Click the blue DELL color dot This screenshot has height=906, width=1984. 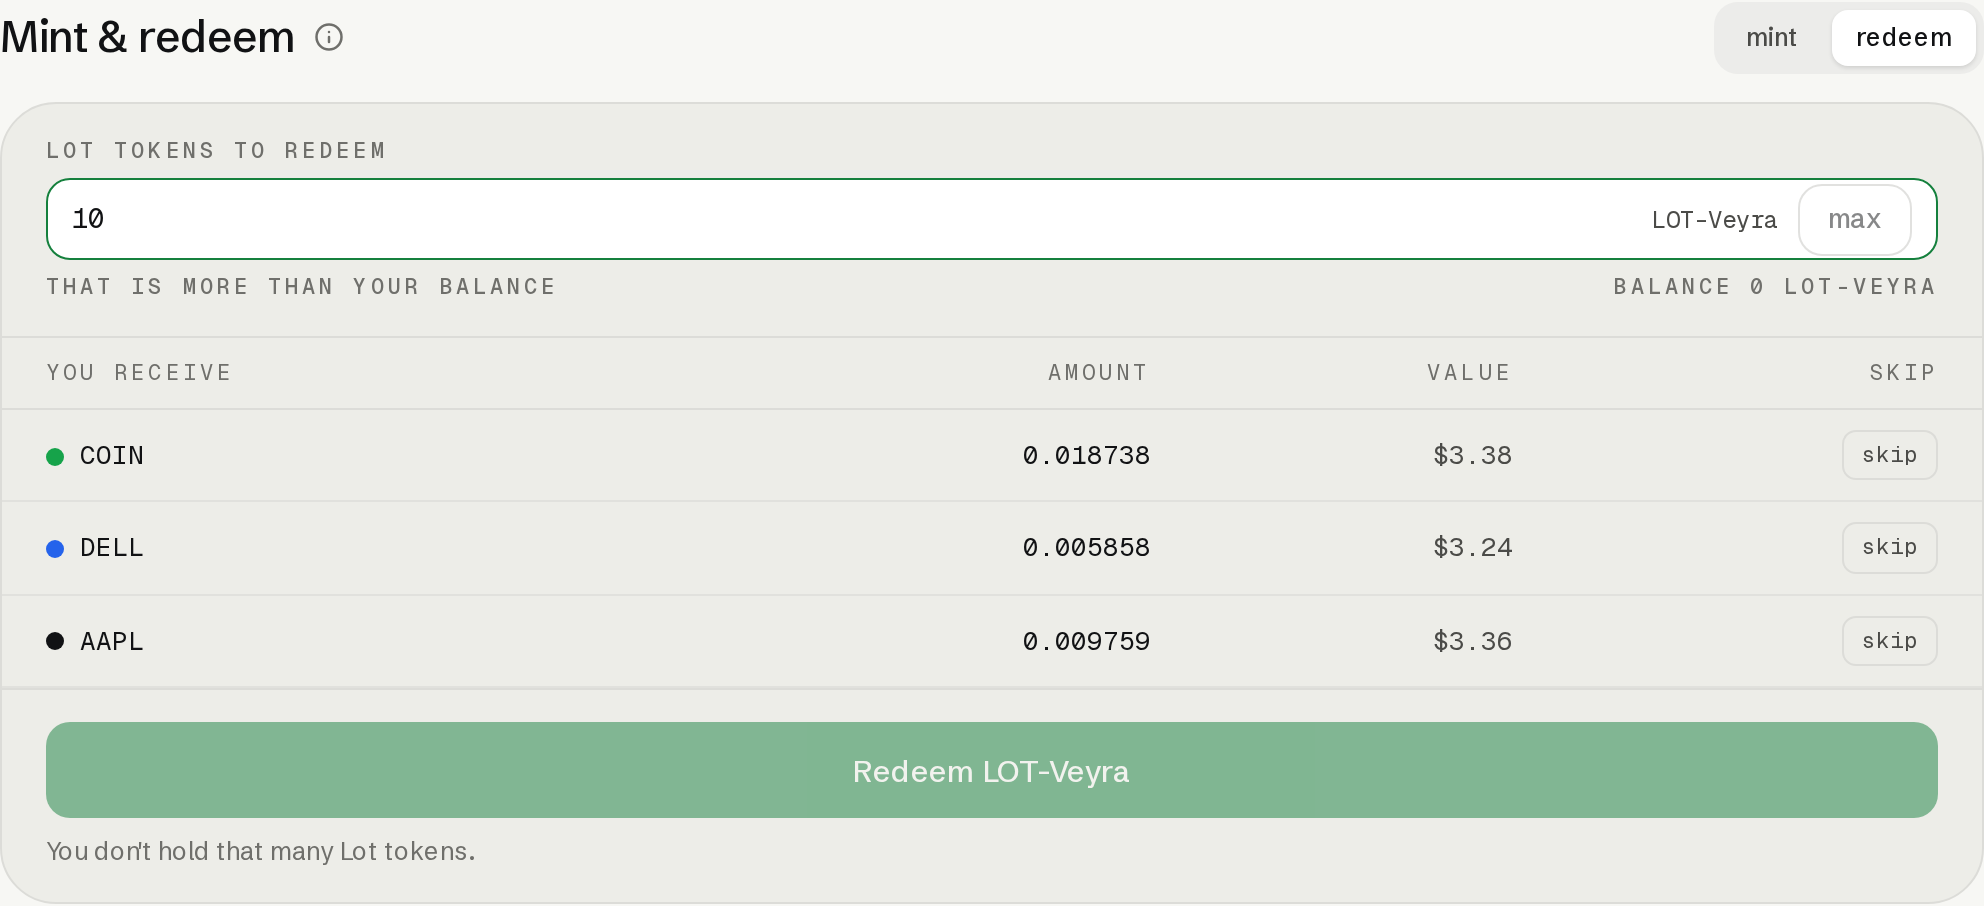click(55, 549)
